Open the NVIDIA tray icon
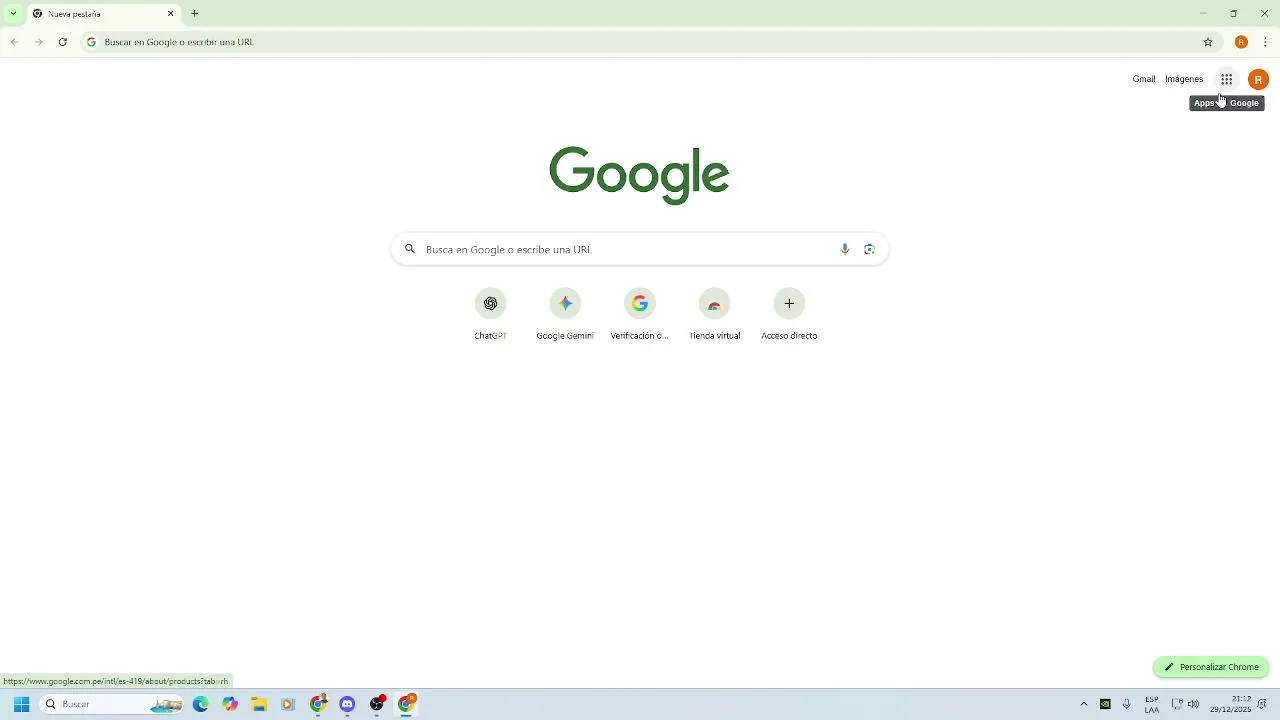 pyautogui.click(x=1105, y=704)
